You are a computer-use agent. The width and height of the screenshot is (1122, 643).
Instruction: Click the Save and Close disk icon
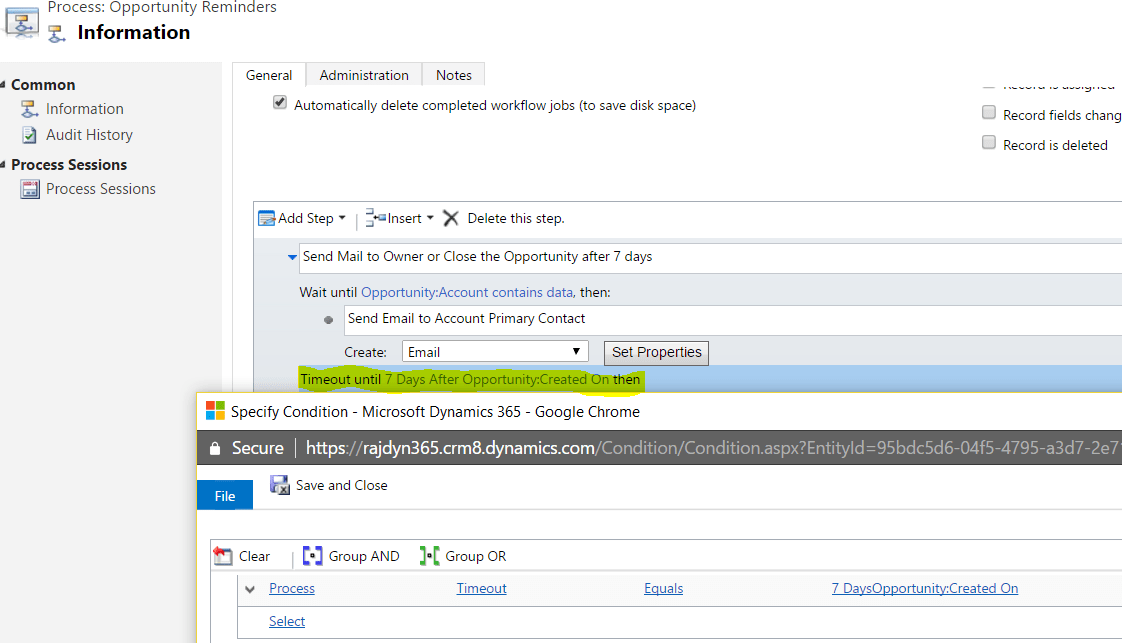click(x=280, y=485)
